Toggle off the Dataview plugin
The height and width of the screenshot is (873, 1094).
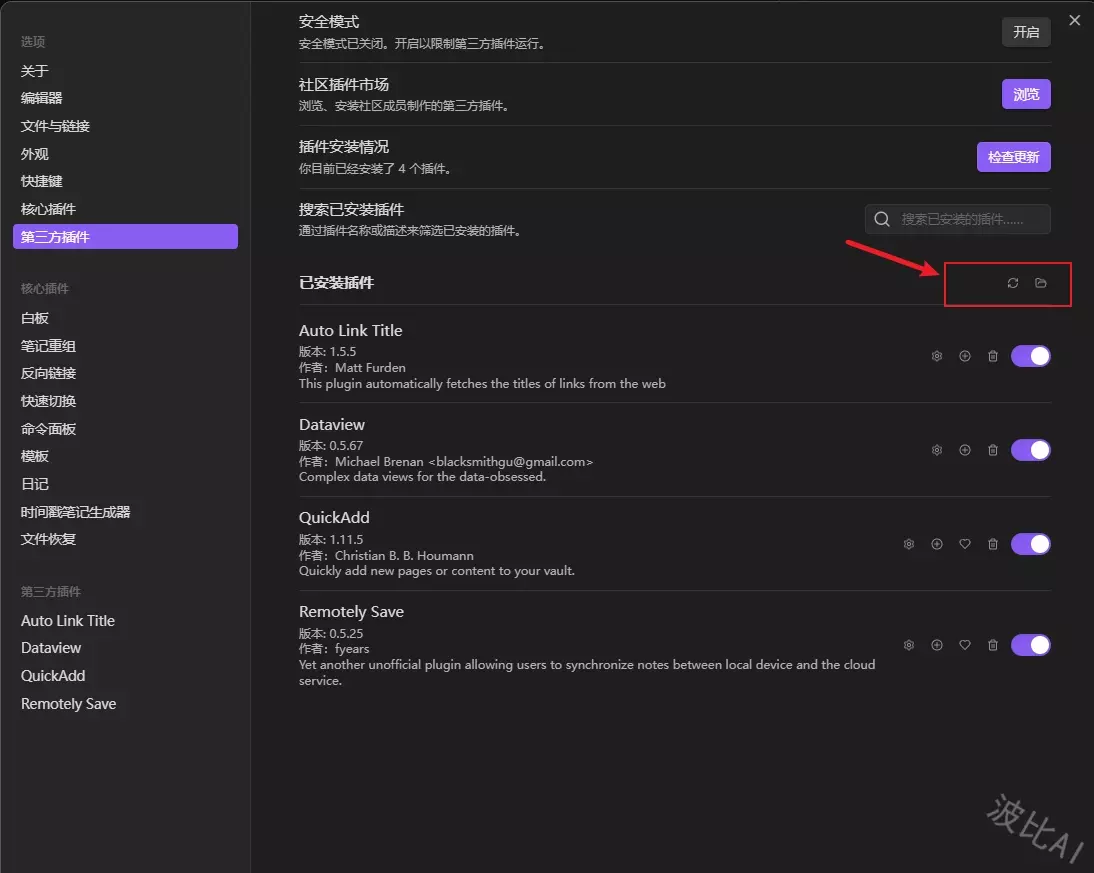click(1031, 450)
